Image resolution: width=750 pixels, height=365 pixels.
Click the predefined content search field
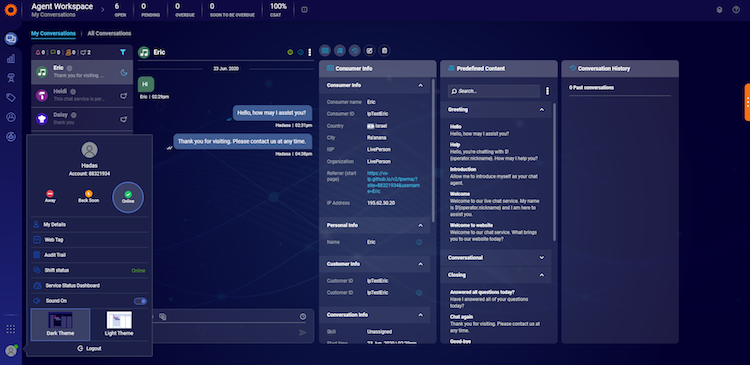point(494,91)
